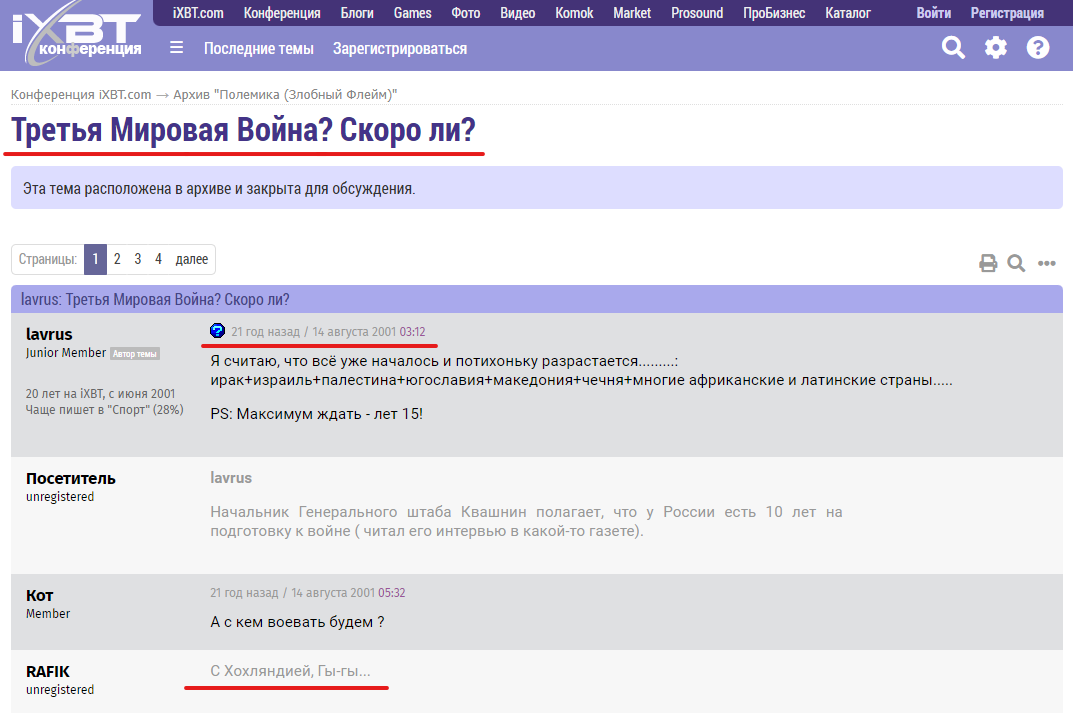Go to page 4 of topic

pyautogui.click(x=158, y=259)
